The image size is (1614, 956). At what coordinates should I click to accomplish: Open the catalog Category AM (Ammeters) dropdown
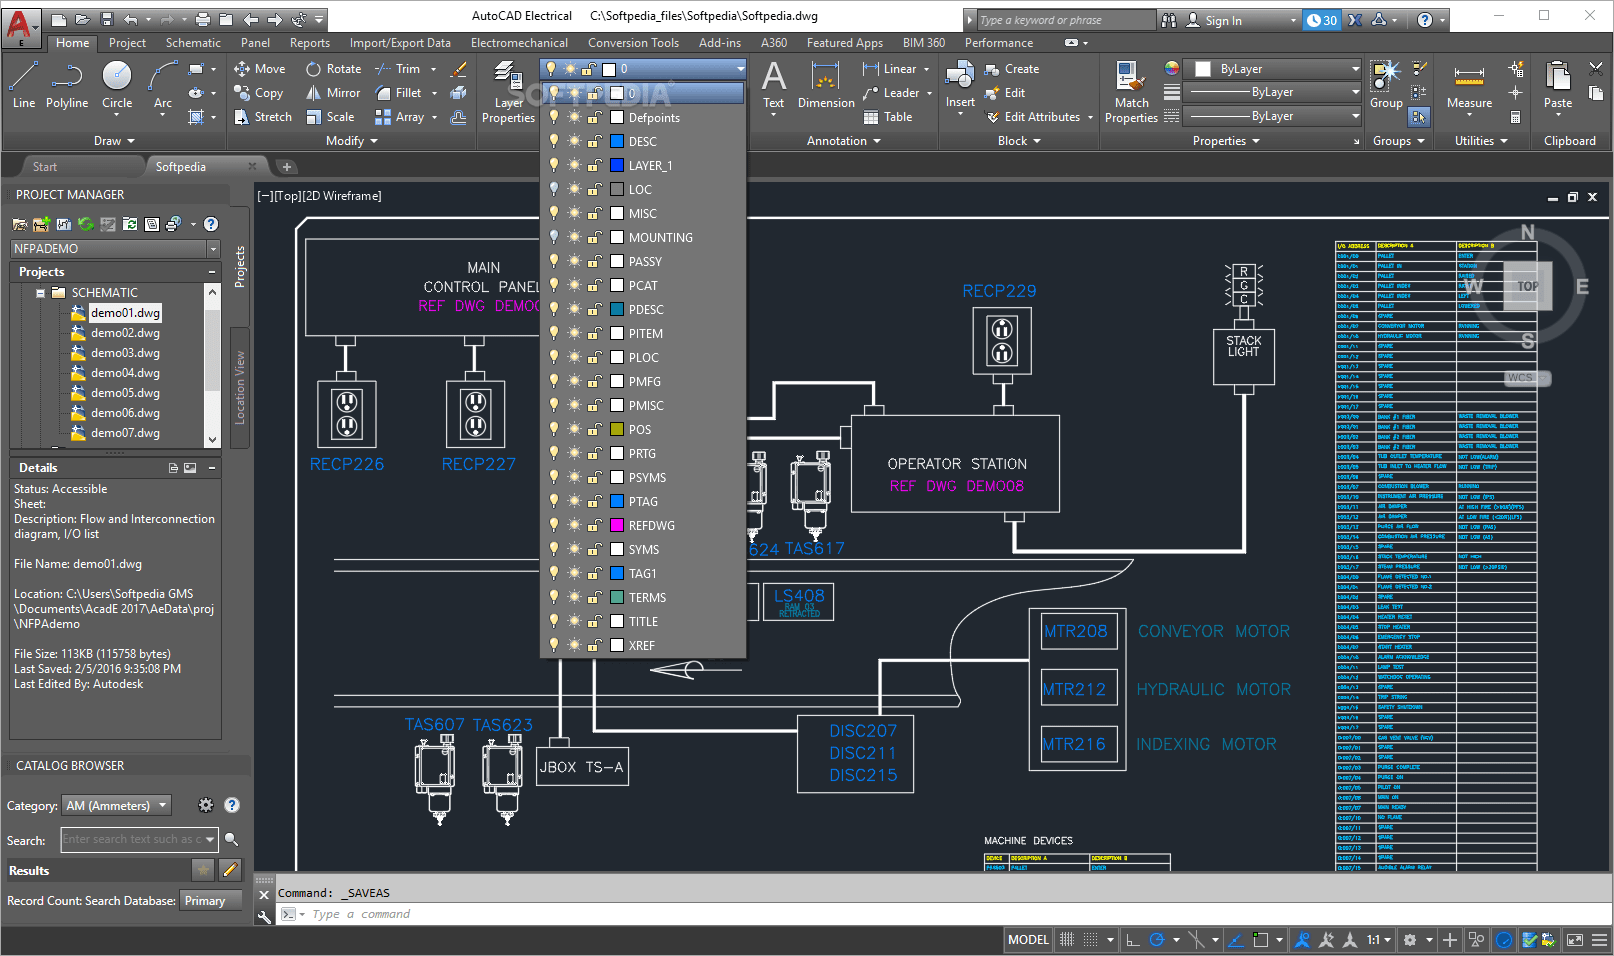(x=117, y=806)
